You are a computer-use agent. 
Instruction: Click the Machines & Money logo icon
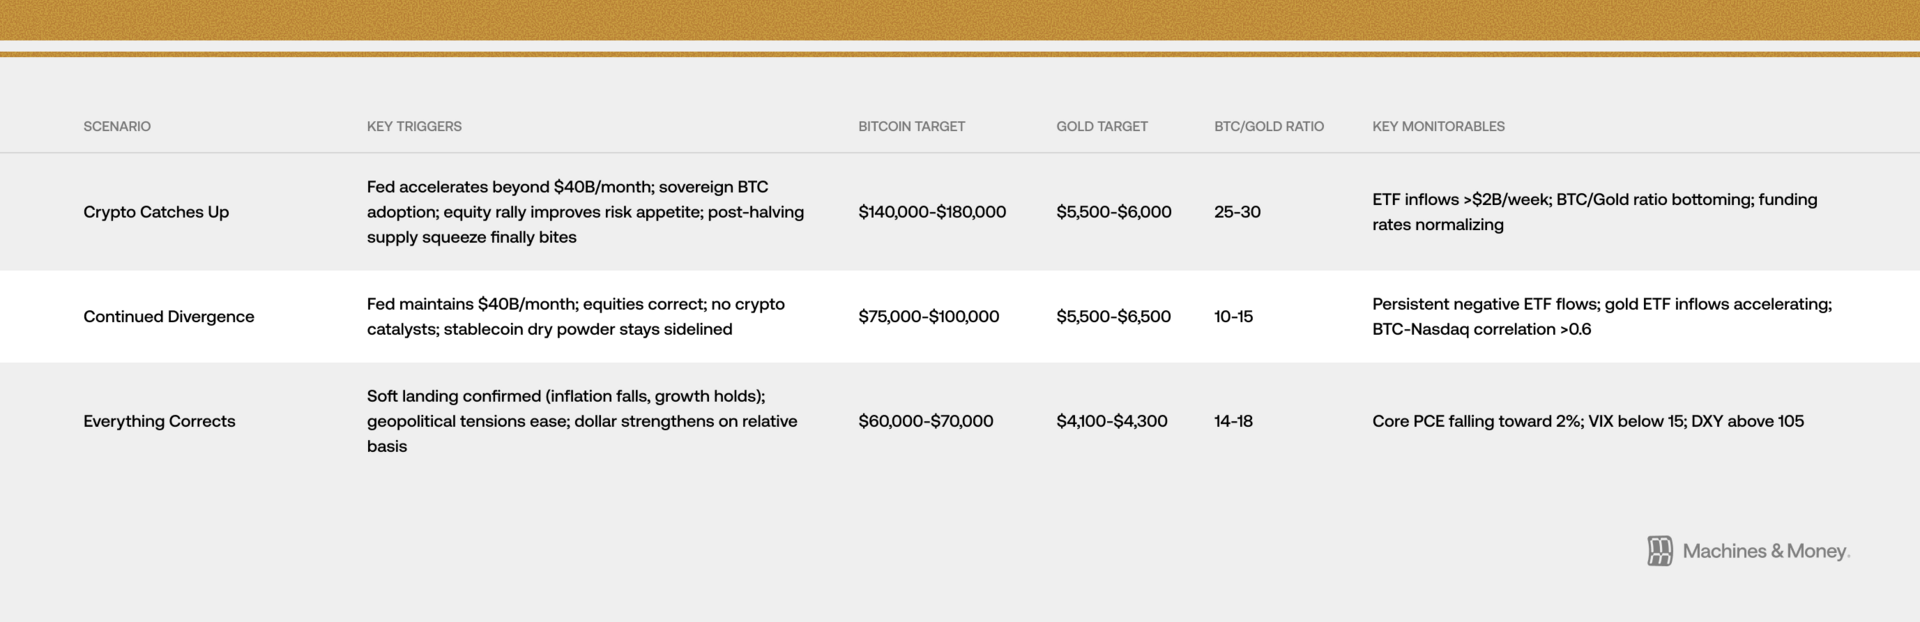click(1660, 551)
